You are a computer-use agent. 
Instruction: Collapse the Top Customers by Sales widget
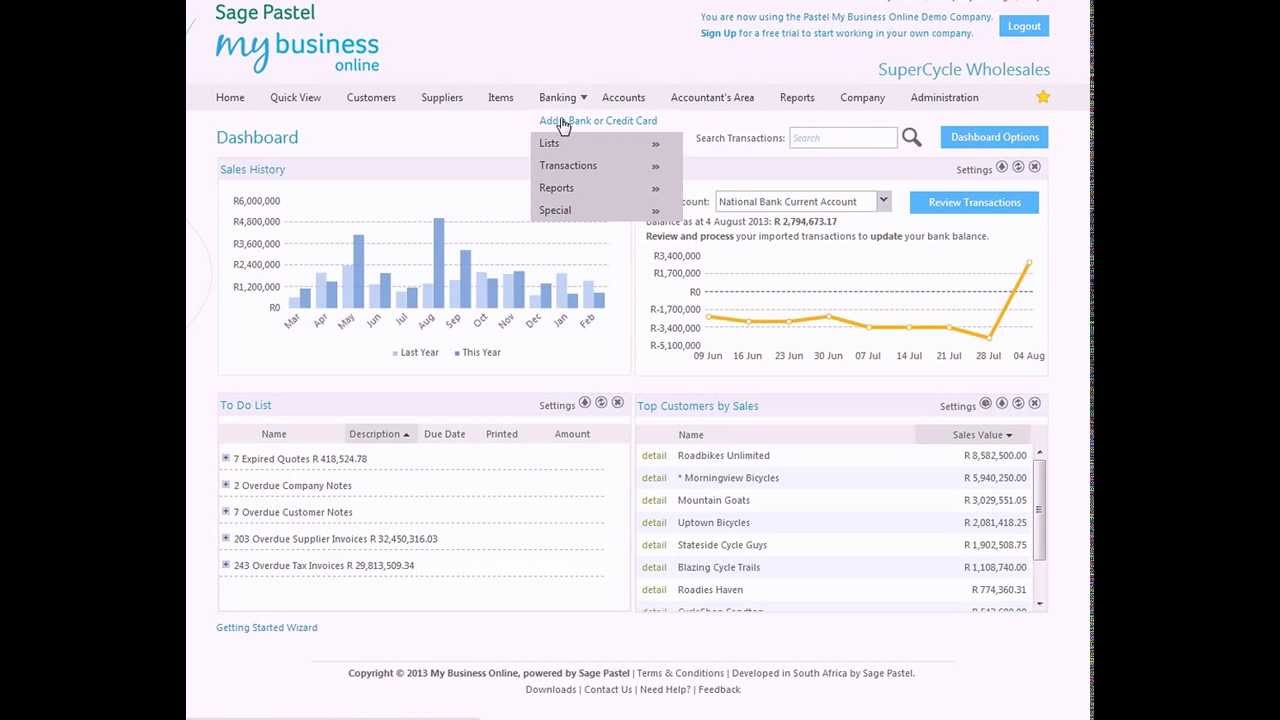(1002, 404)
